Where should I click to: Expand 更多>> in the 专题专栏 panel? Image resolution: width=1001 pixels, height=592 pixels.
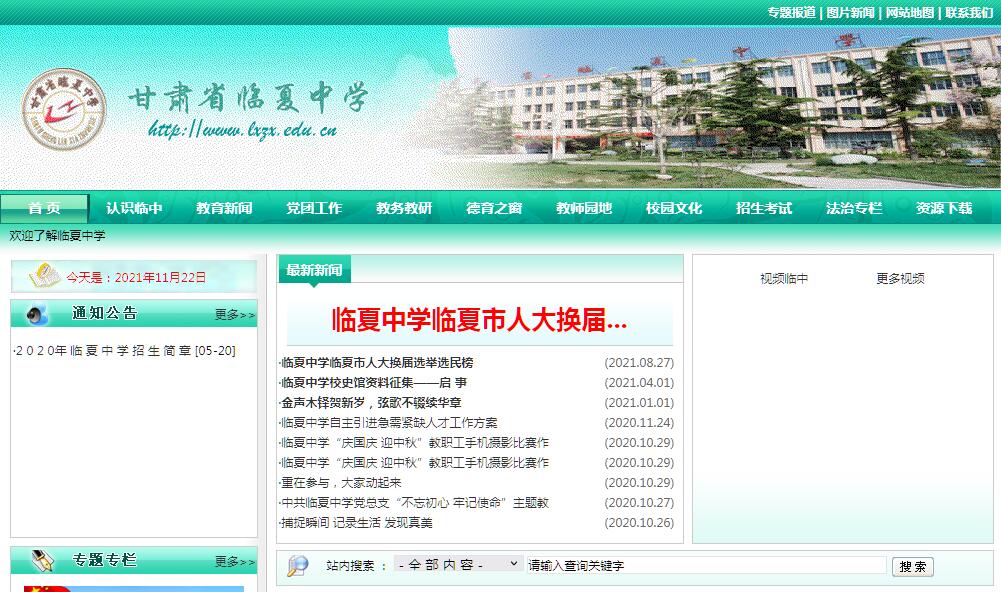click(x=235, y=562)
